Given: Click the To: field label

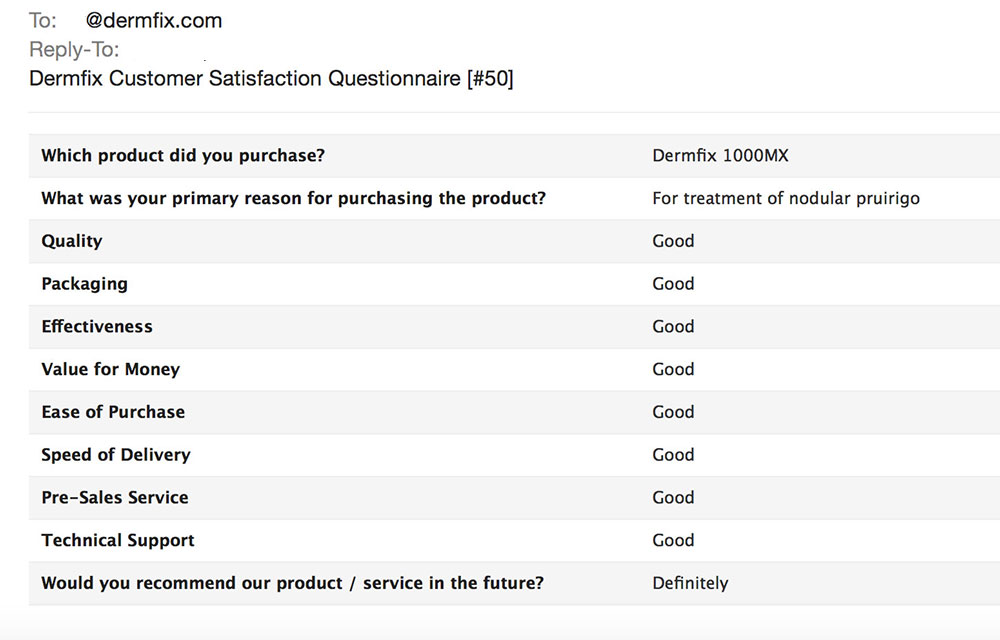Looking at the screenshot, I should click(43, 20).
